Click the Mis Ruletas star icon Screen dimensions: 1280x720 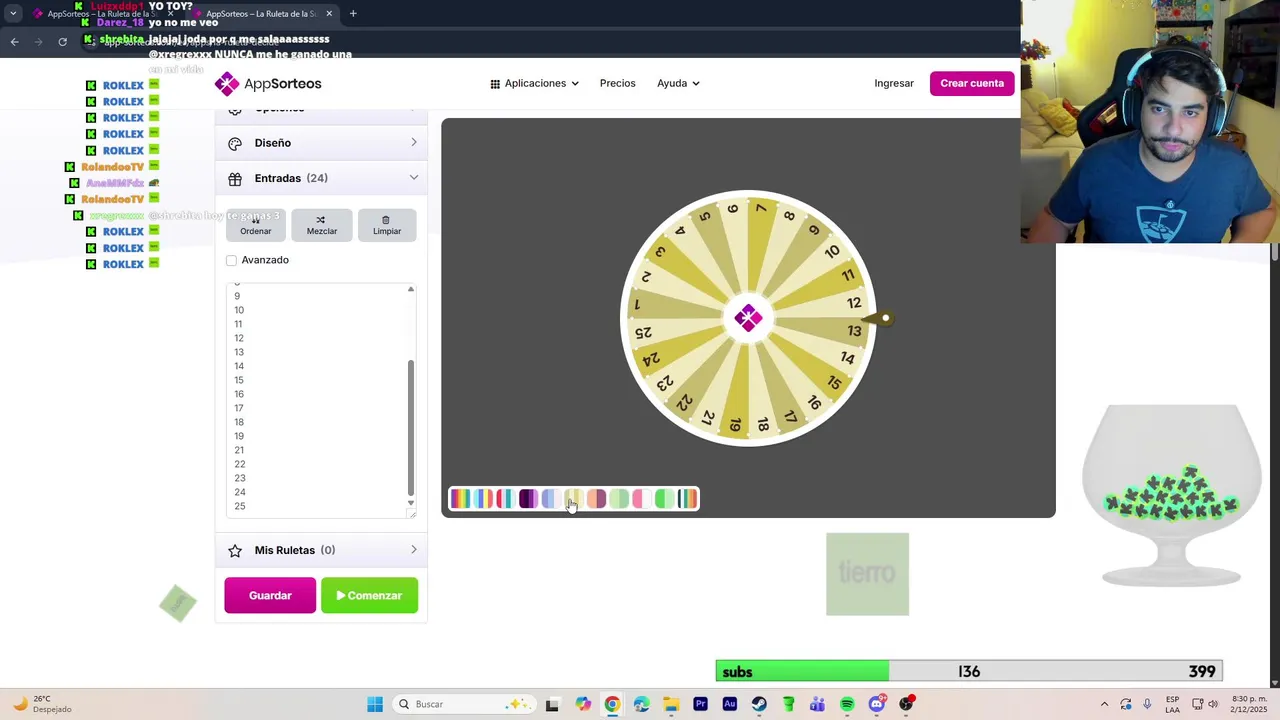[x=235, y=550]
